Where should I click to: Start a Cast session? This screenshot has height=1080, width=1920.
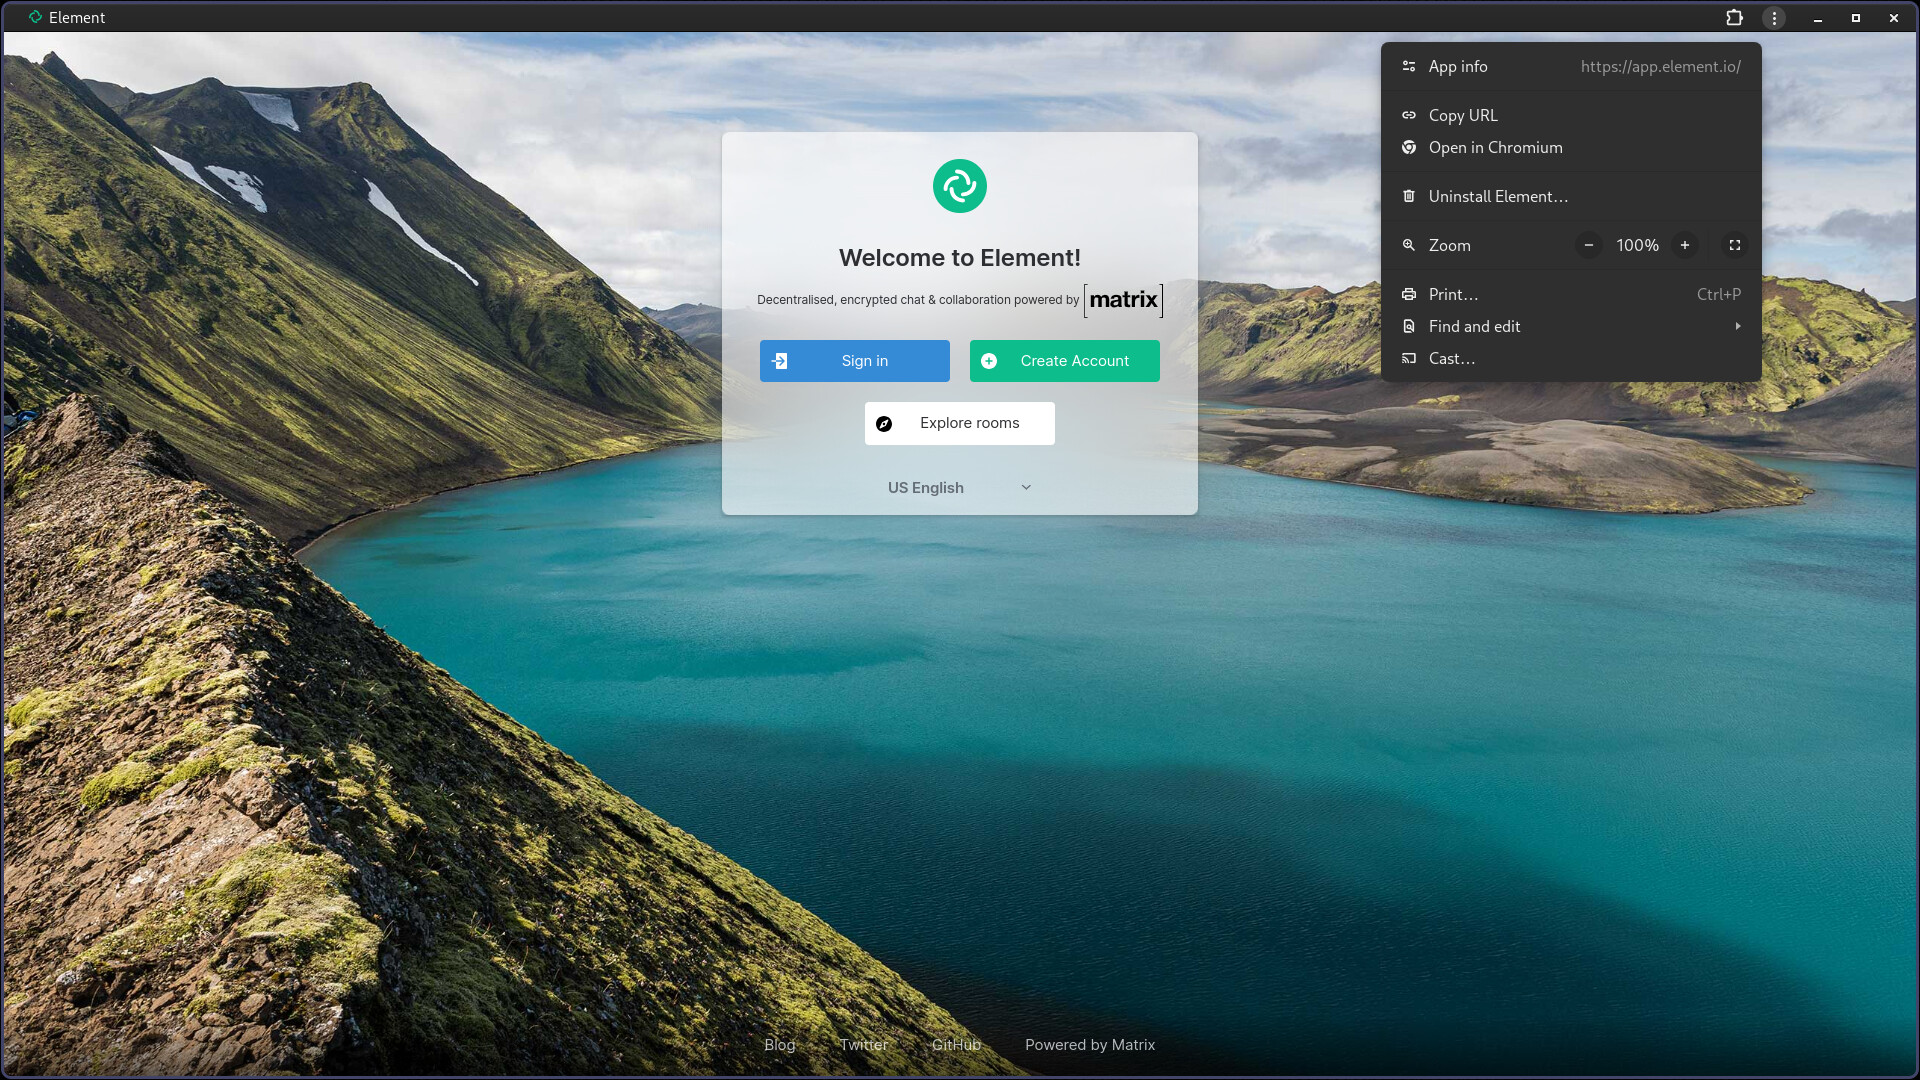pos(1451,358)
